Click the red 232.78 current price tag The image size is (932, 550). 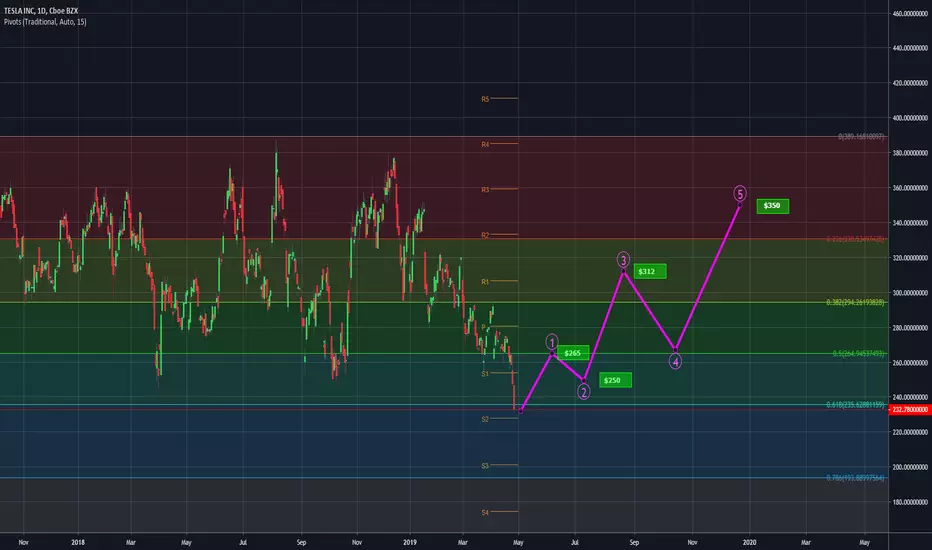click(x=910, y=410)
